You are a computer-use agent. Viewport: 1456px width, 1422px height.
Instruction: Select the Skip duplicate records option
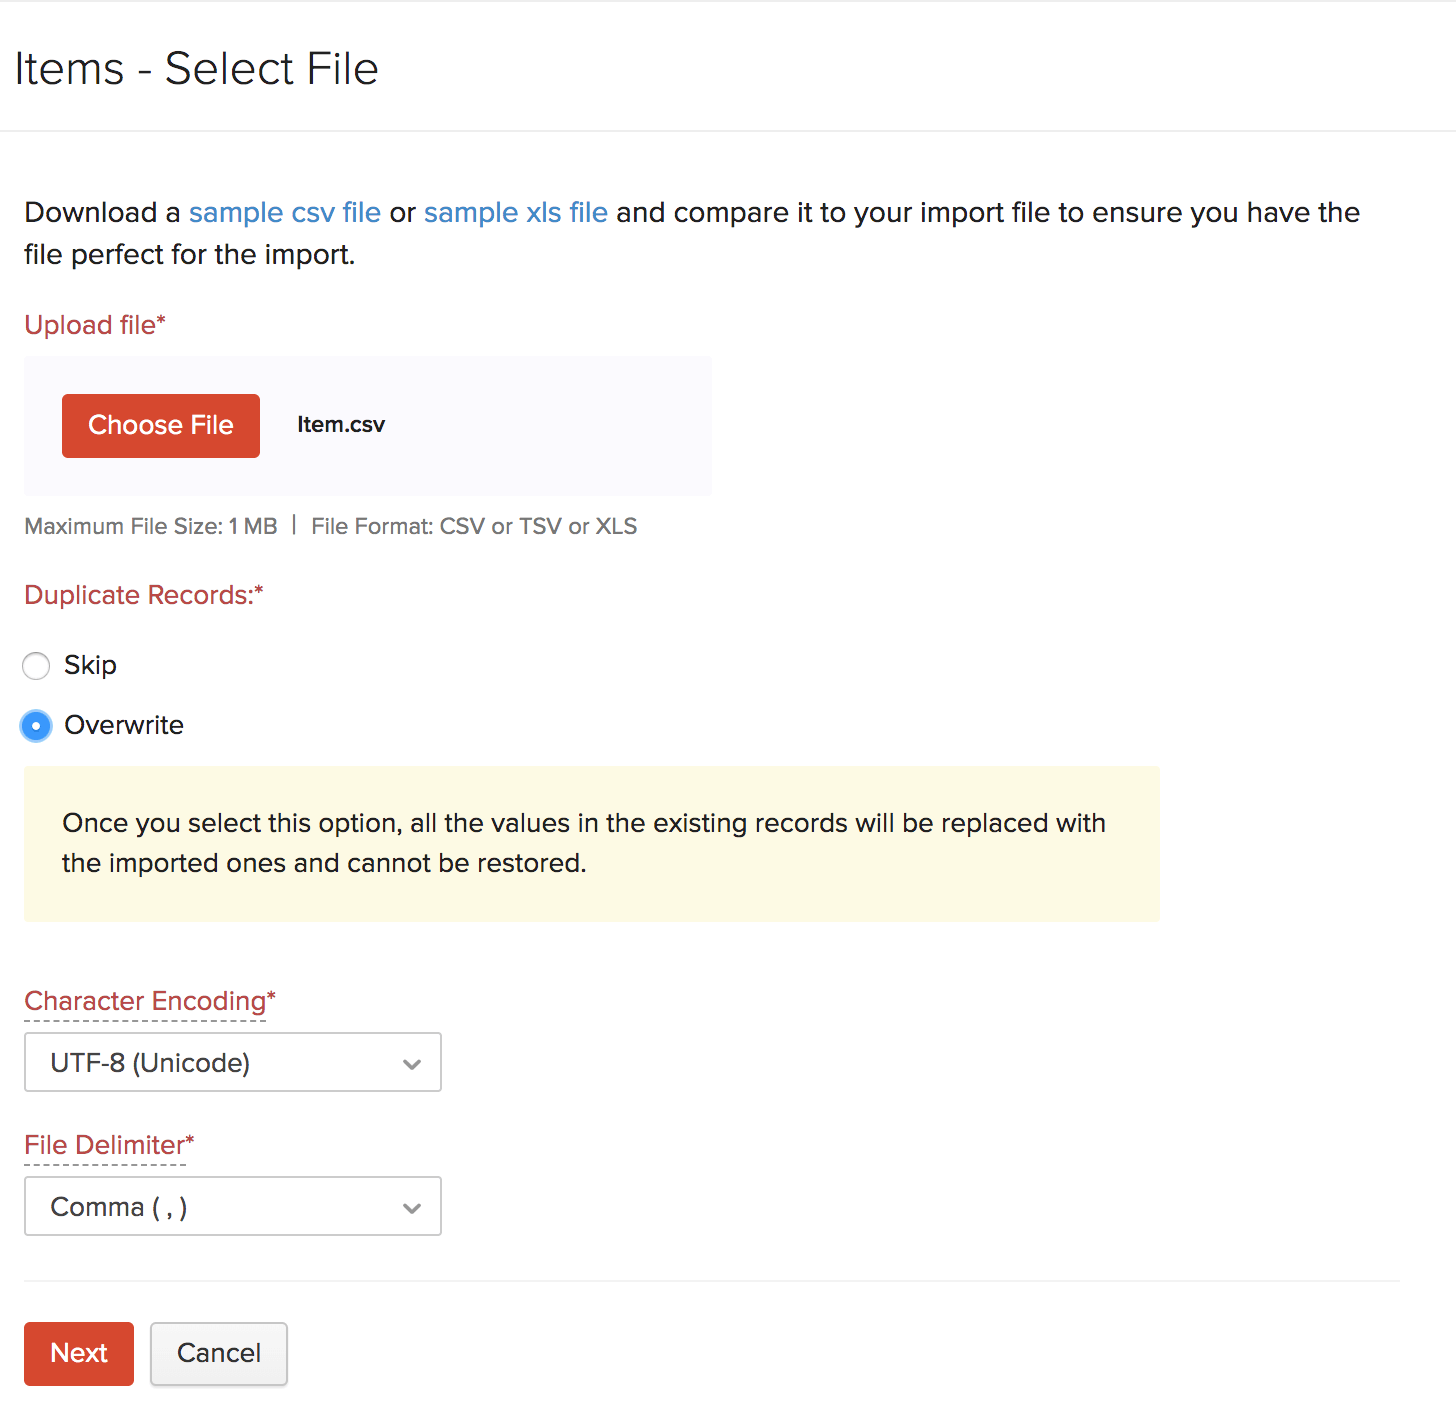(36, 665)
